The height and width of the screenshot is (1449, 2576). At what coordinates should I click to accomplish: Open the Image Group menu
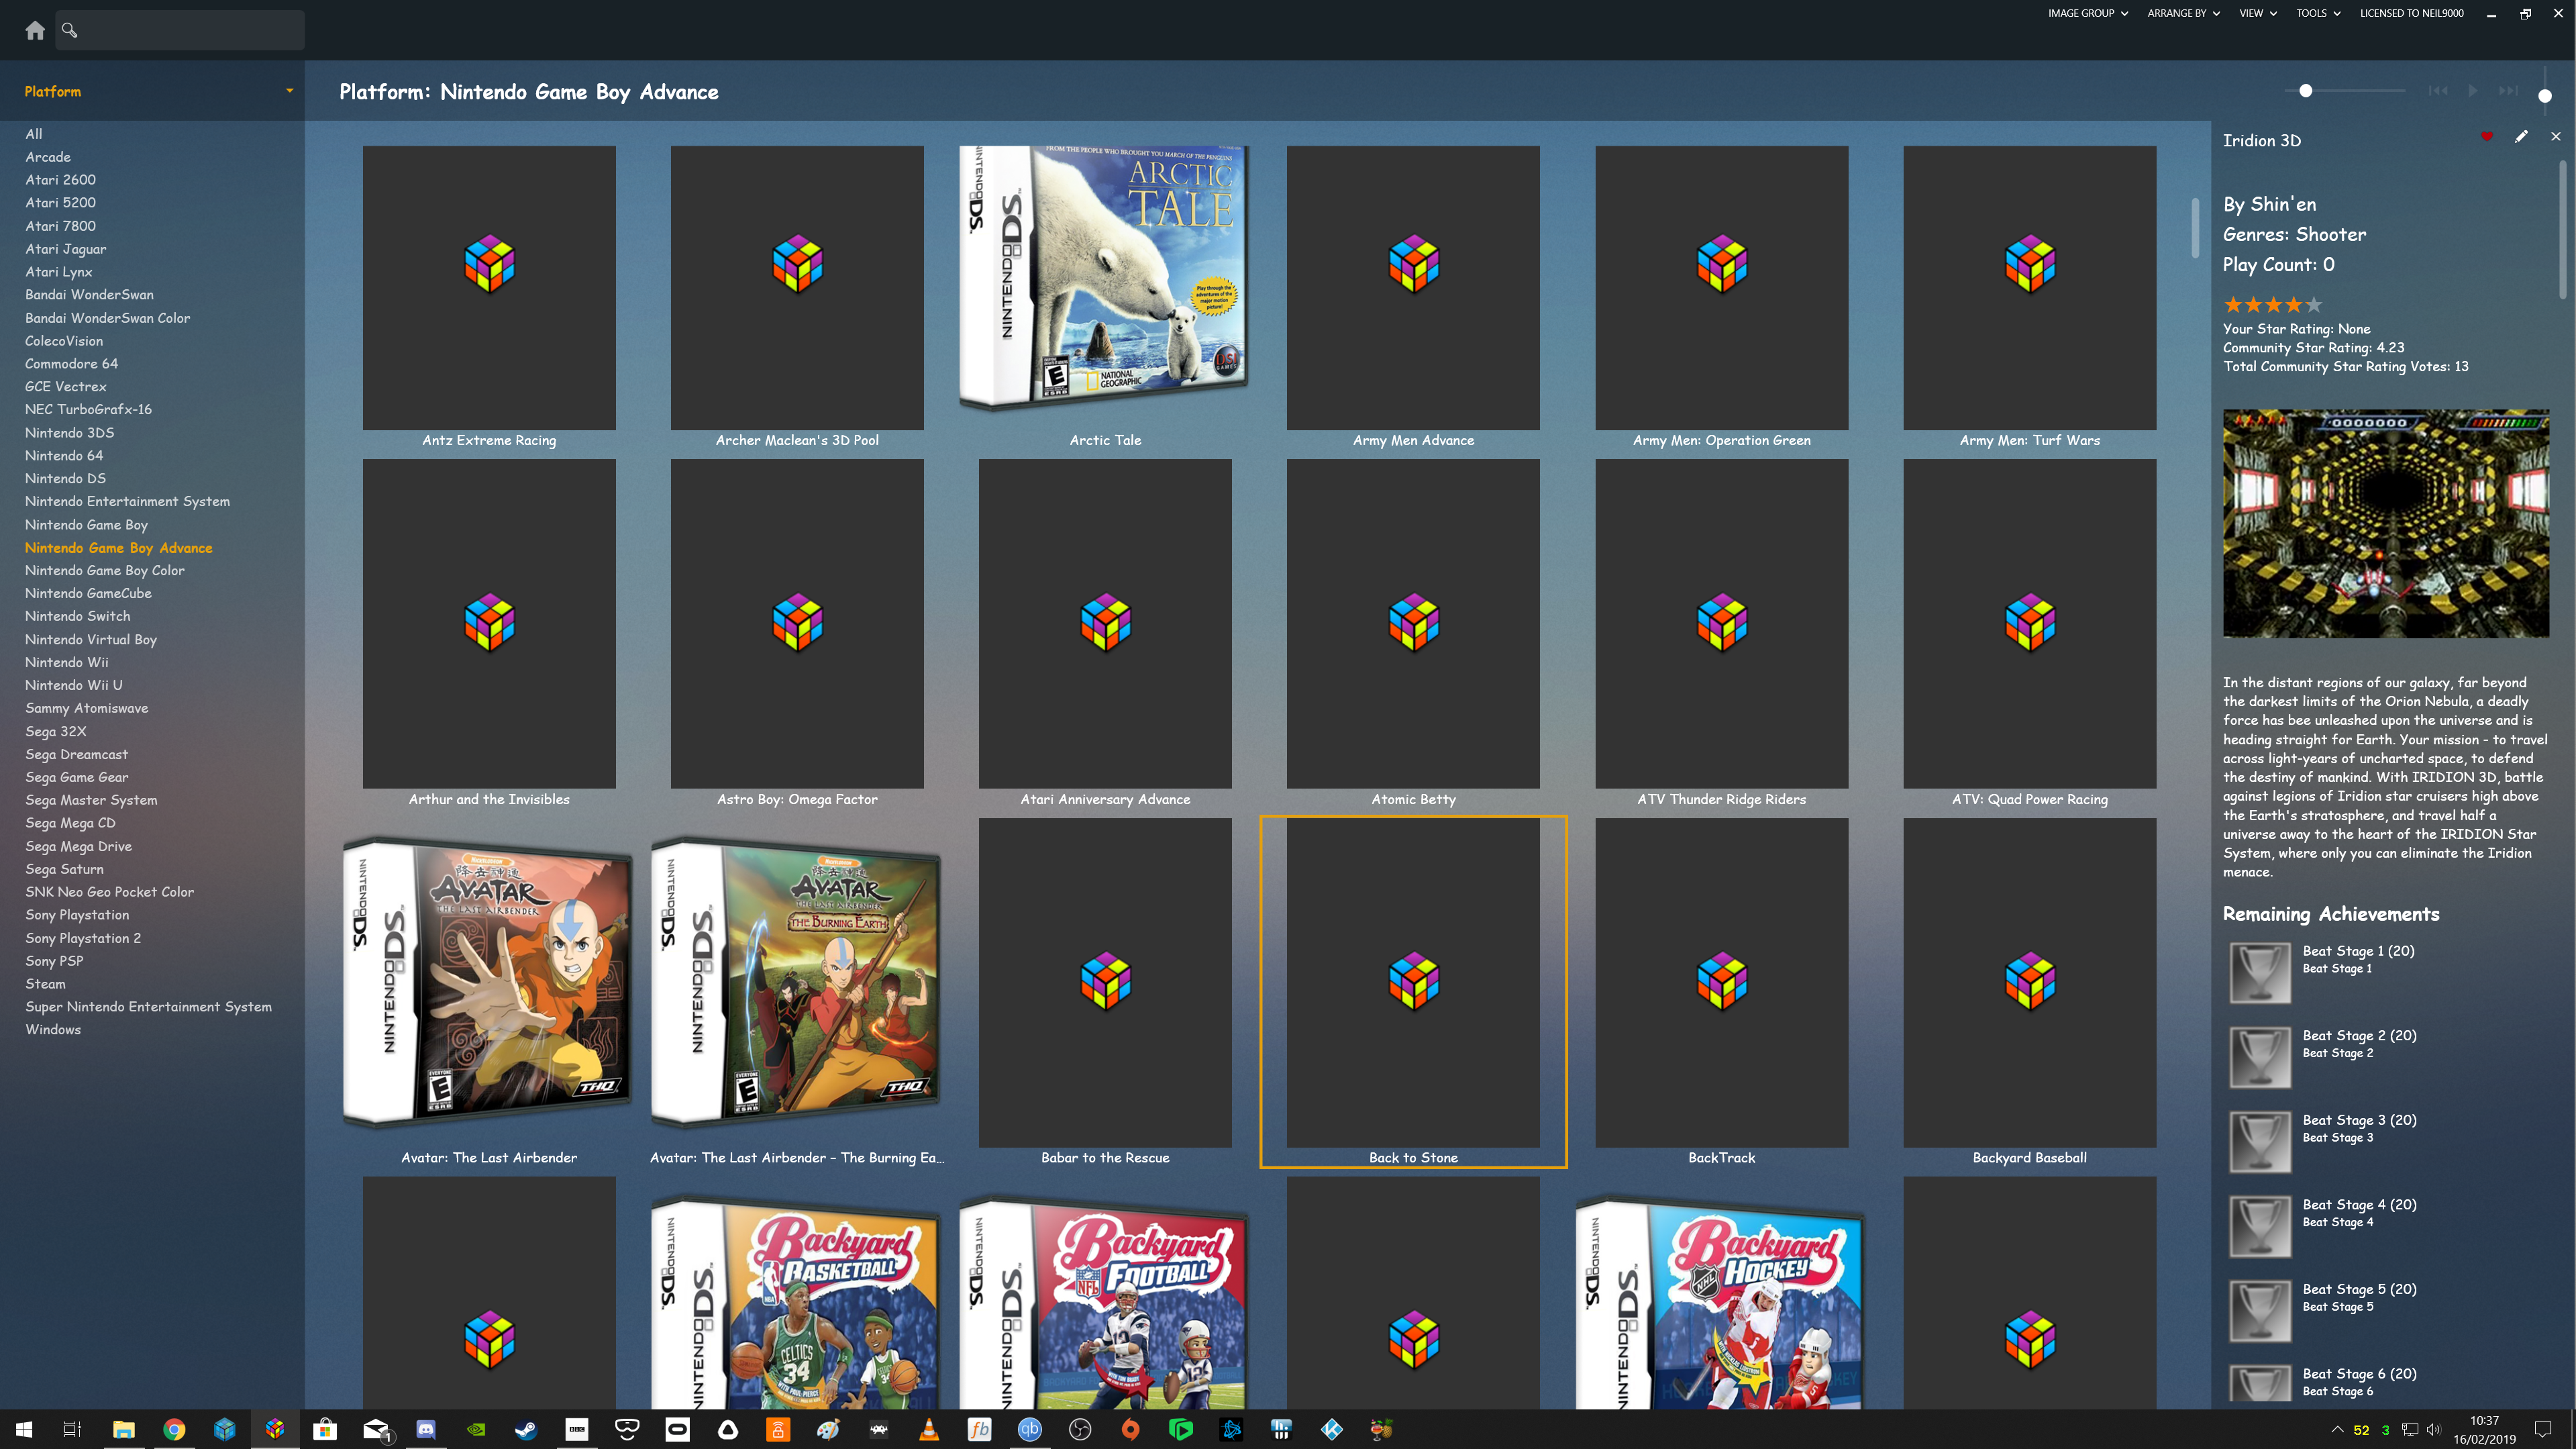point(2088,13)
